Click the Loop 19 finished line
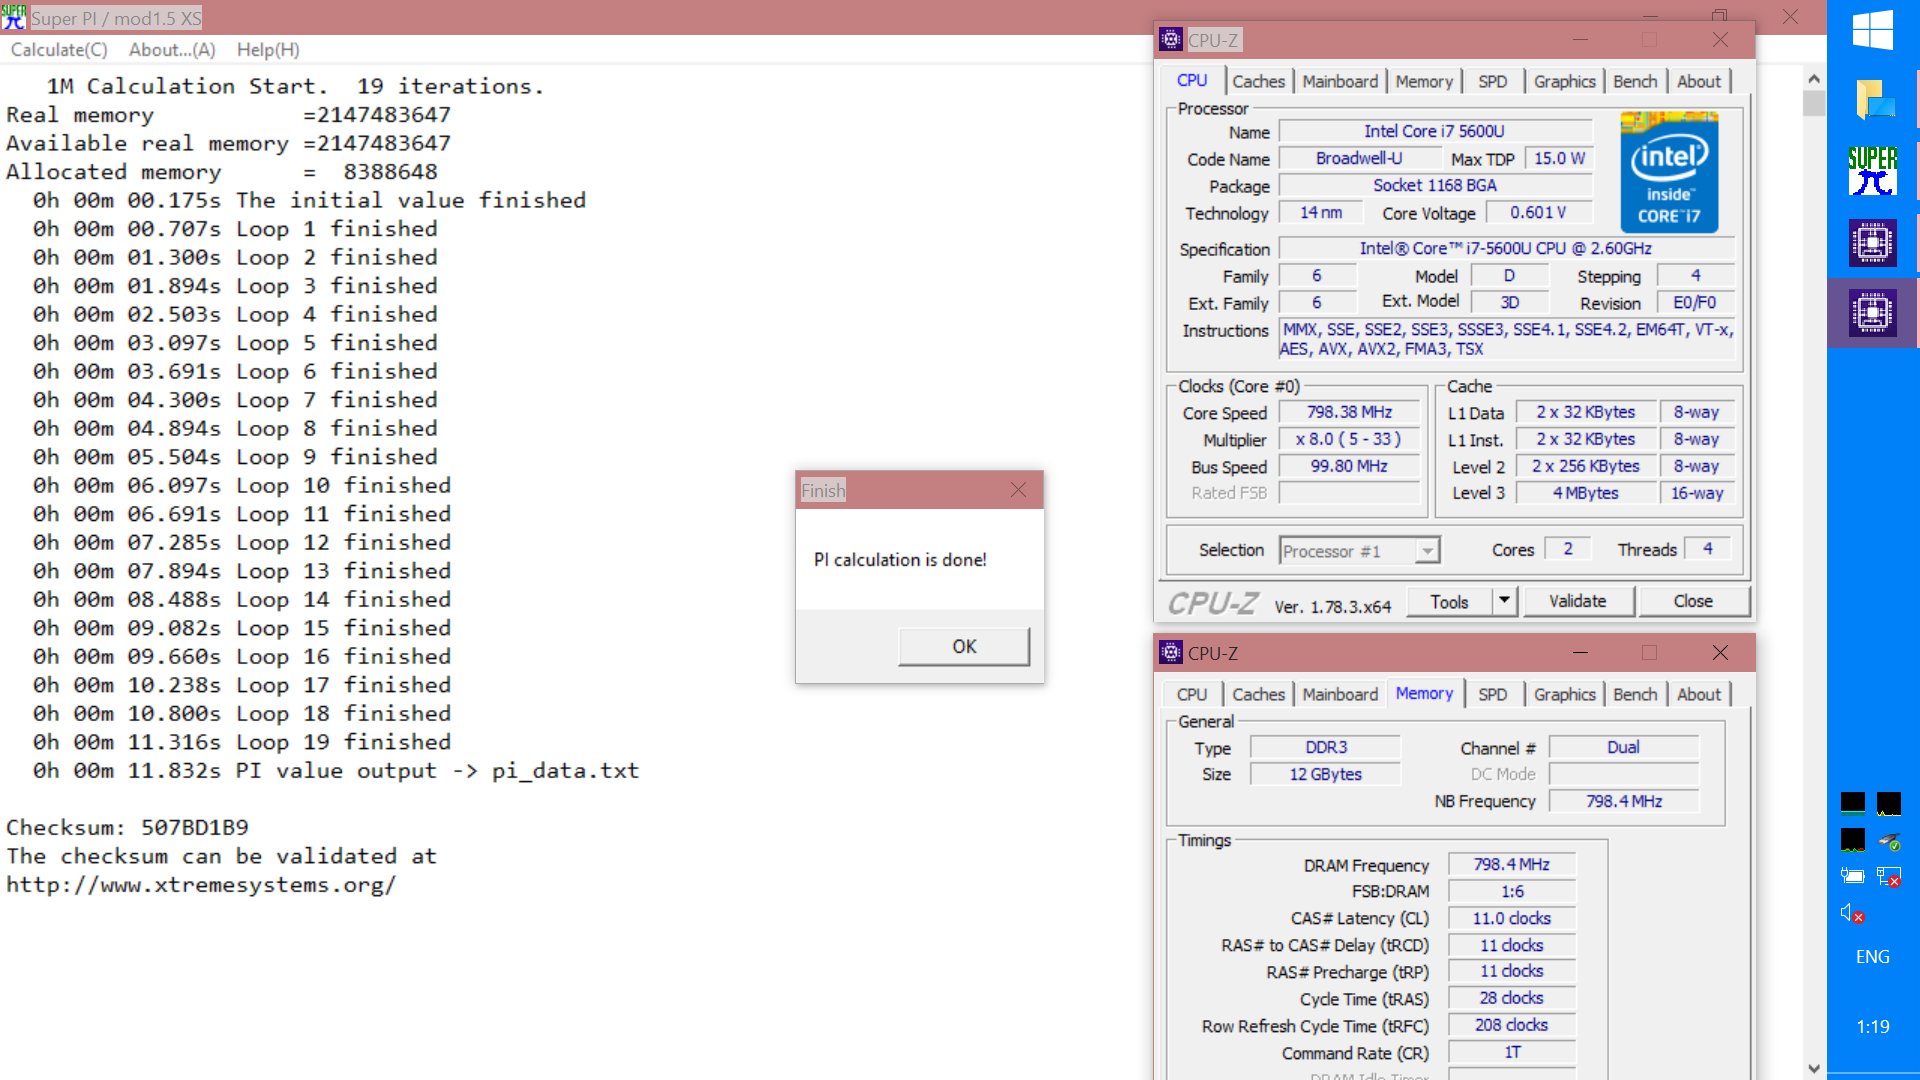The image size is (1920, 1080). (x=242, y=742)
